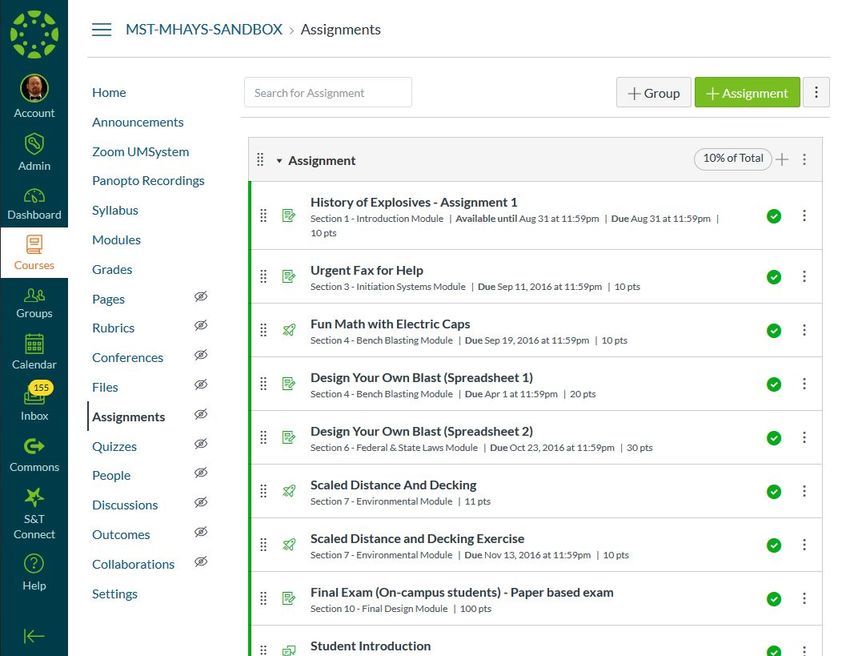The image size is (850, 656).
Task: Open the Help question mark icon
Action: [x=34, y=564]
